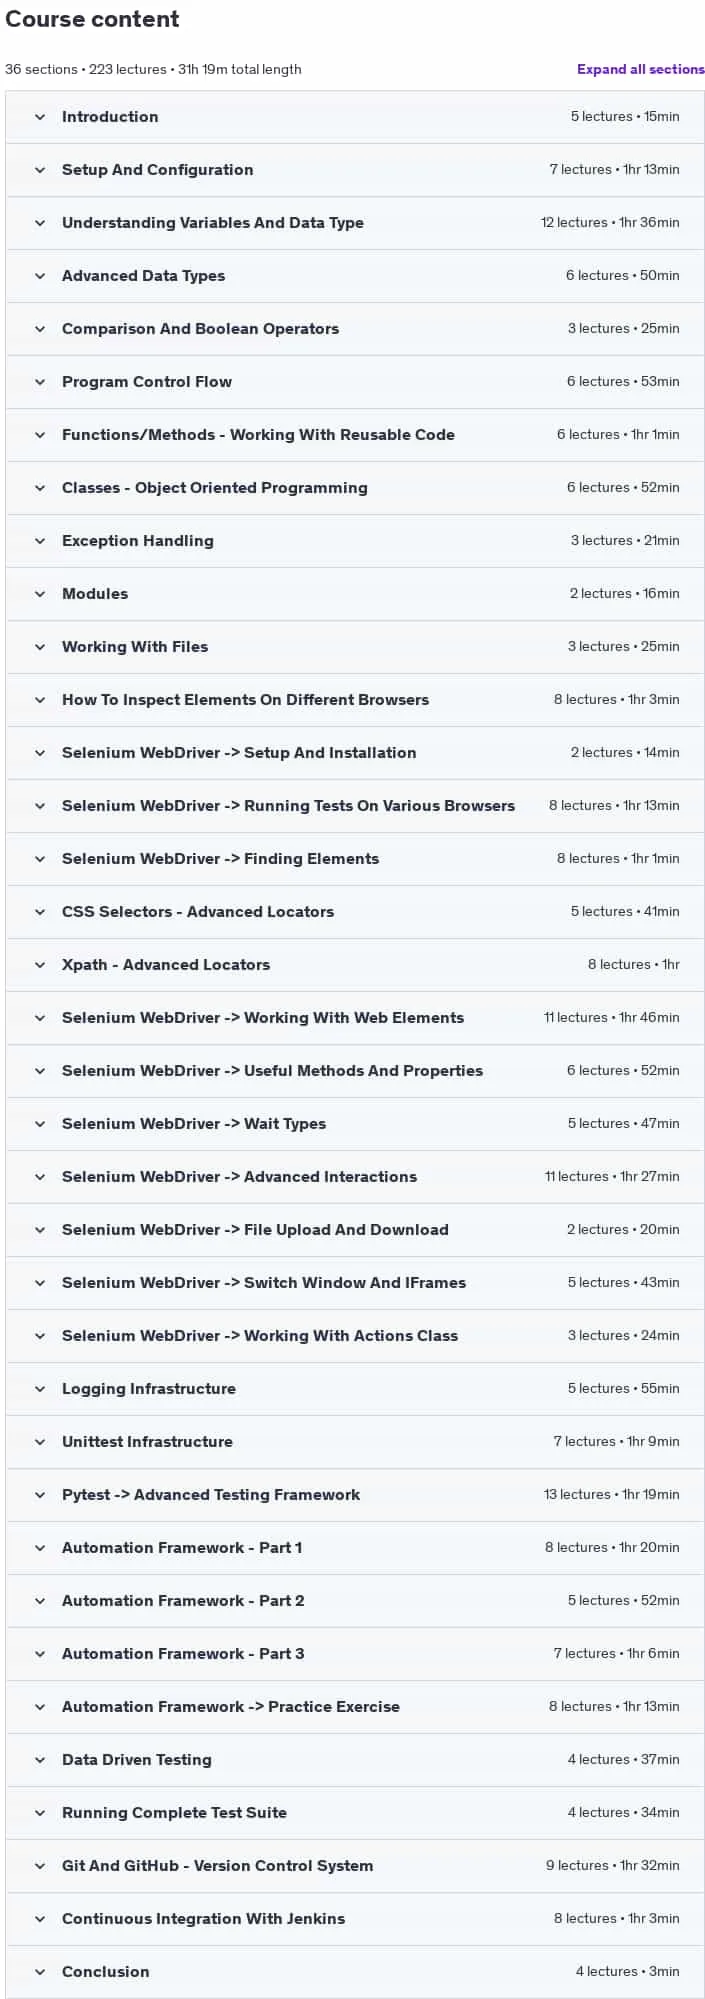The height and width of the screenshot is (1999, 705).
Task: Click Expand all sections link
Action: tap(640, 69)
